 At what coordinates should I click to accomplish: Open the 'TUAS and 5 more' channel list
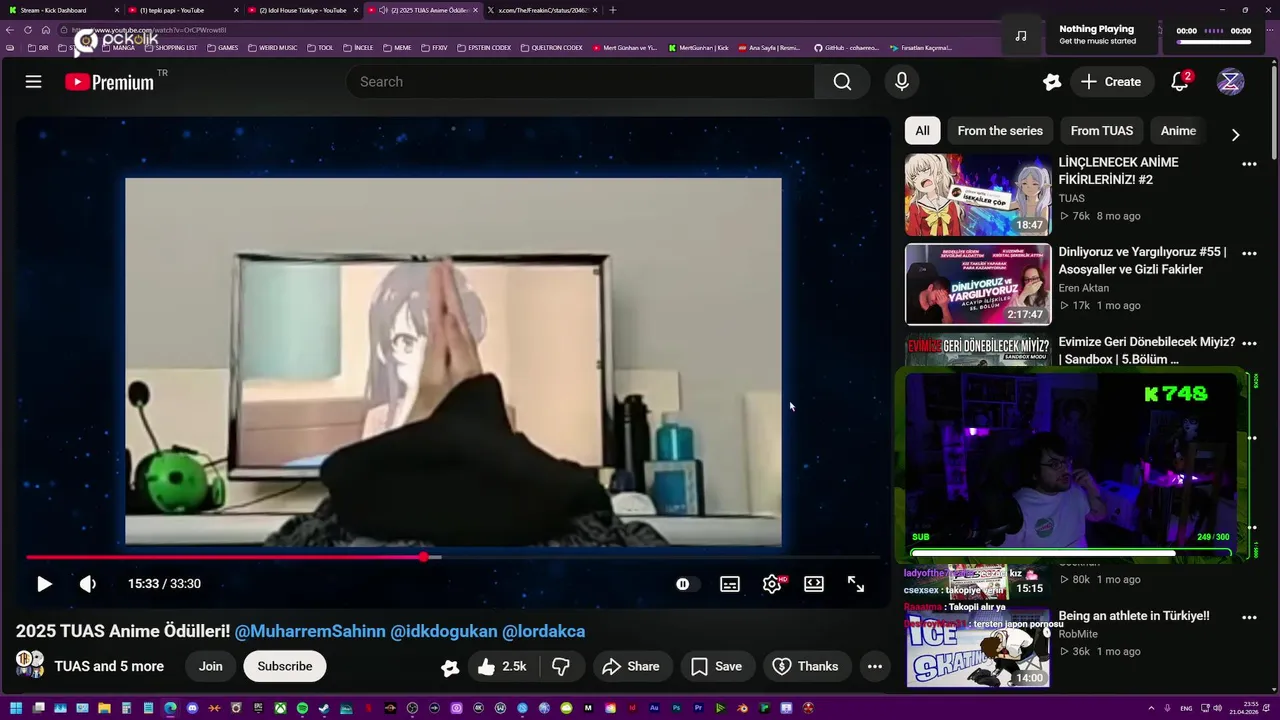click(x=109, y=666)
